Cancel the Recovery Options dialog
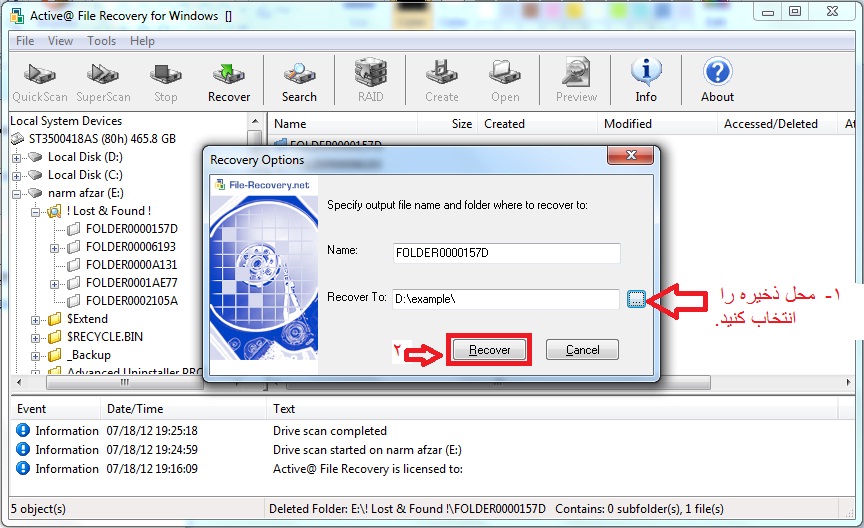Screen dimensions: 864x528 [x=582, y=350]
